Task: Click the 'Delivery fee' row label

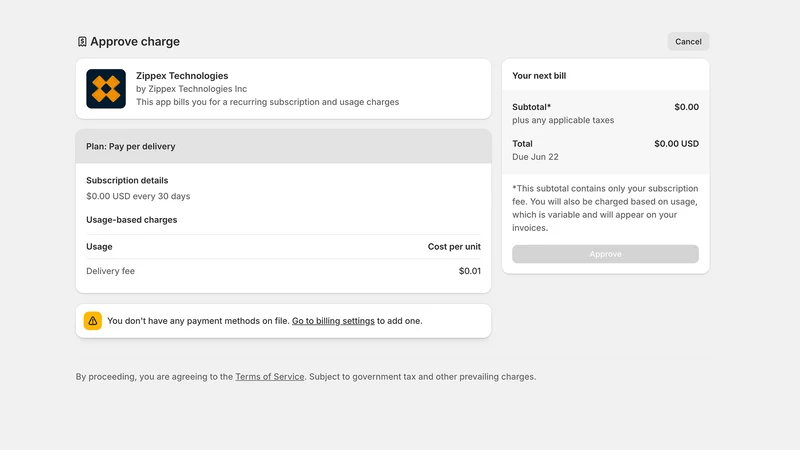Action: tap(110, 271)
